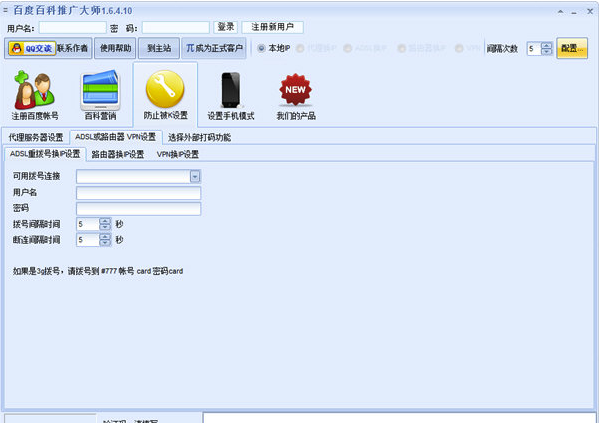Click the 3g拨号 hint text line
This screenshot has width=601, height=423.
click(98, 271)
